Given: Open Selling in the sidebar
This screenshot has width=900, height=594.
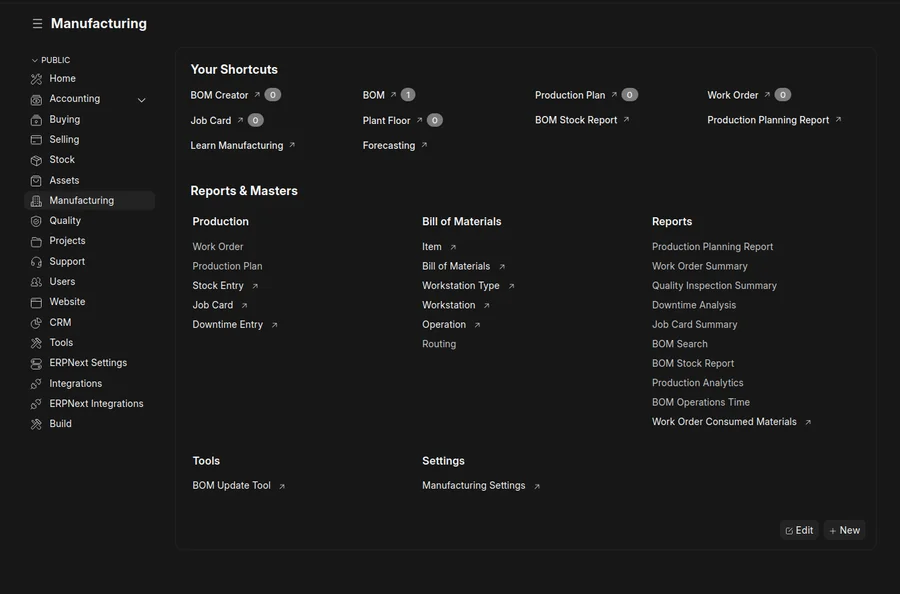Looking at the screenshot, I should click(x=90, y=139).
